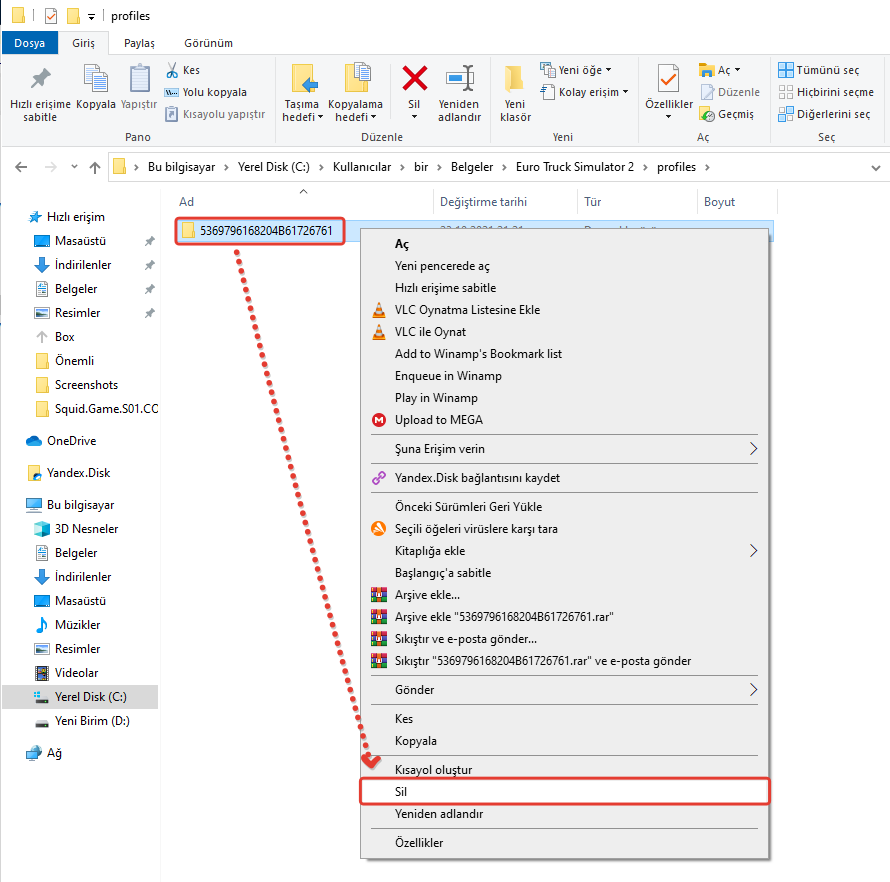The image size is (890, 882).
Task: Click Tümünü seç to select all
Action: pos(818,70)
